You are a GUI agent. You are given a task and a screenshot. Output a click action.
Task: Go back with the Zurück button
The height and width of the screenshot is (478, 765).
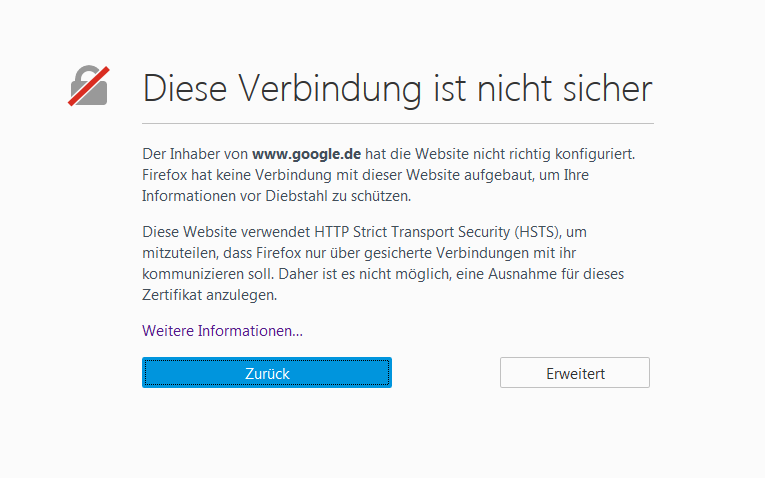pos(267,373)
